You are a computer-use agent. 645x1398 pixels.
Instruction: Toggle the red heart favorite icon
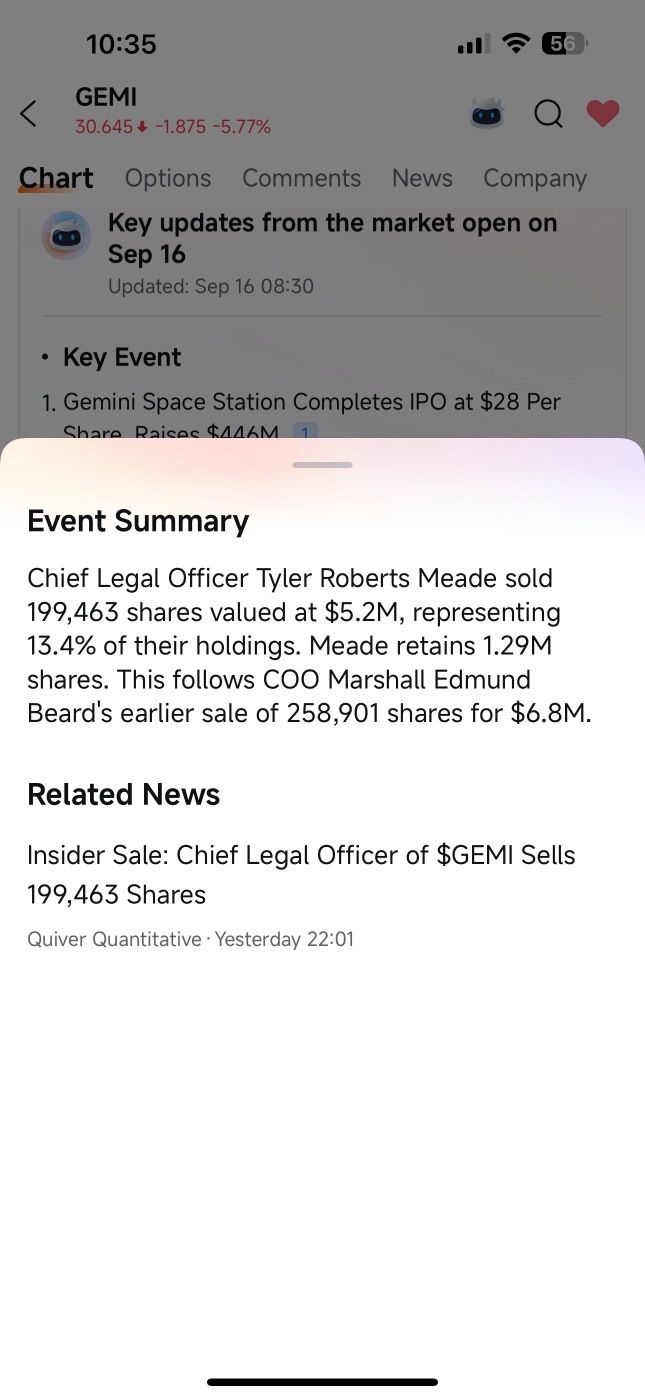pos(603,114)
